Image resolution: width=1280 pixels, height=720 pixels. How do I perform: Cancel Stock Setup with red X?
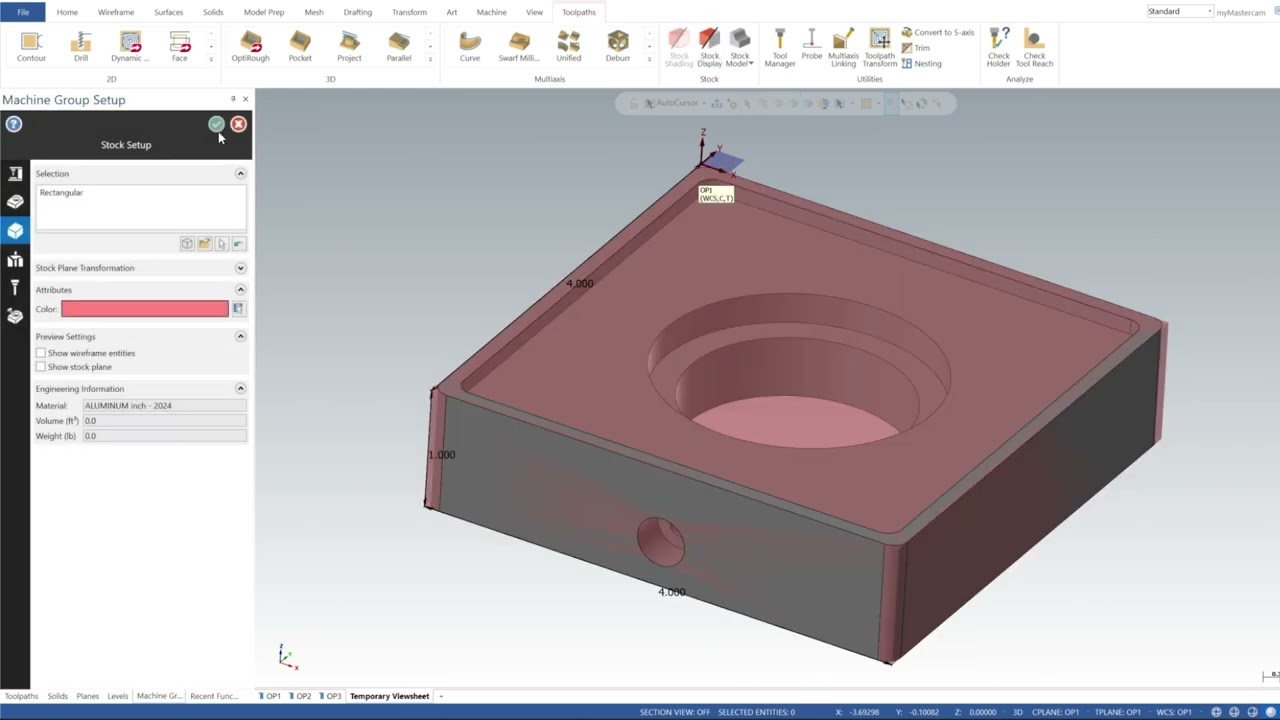(238, 124)
